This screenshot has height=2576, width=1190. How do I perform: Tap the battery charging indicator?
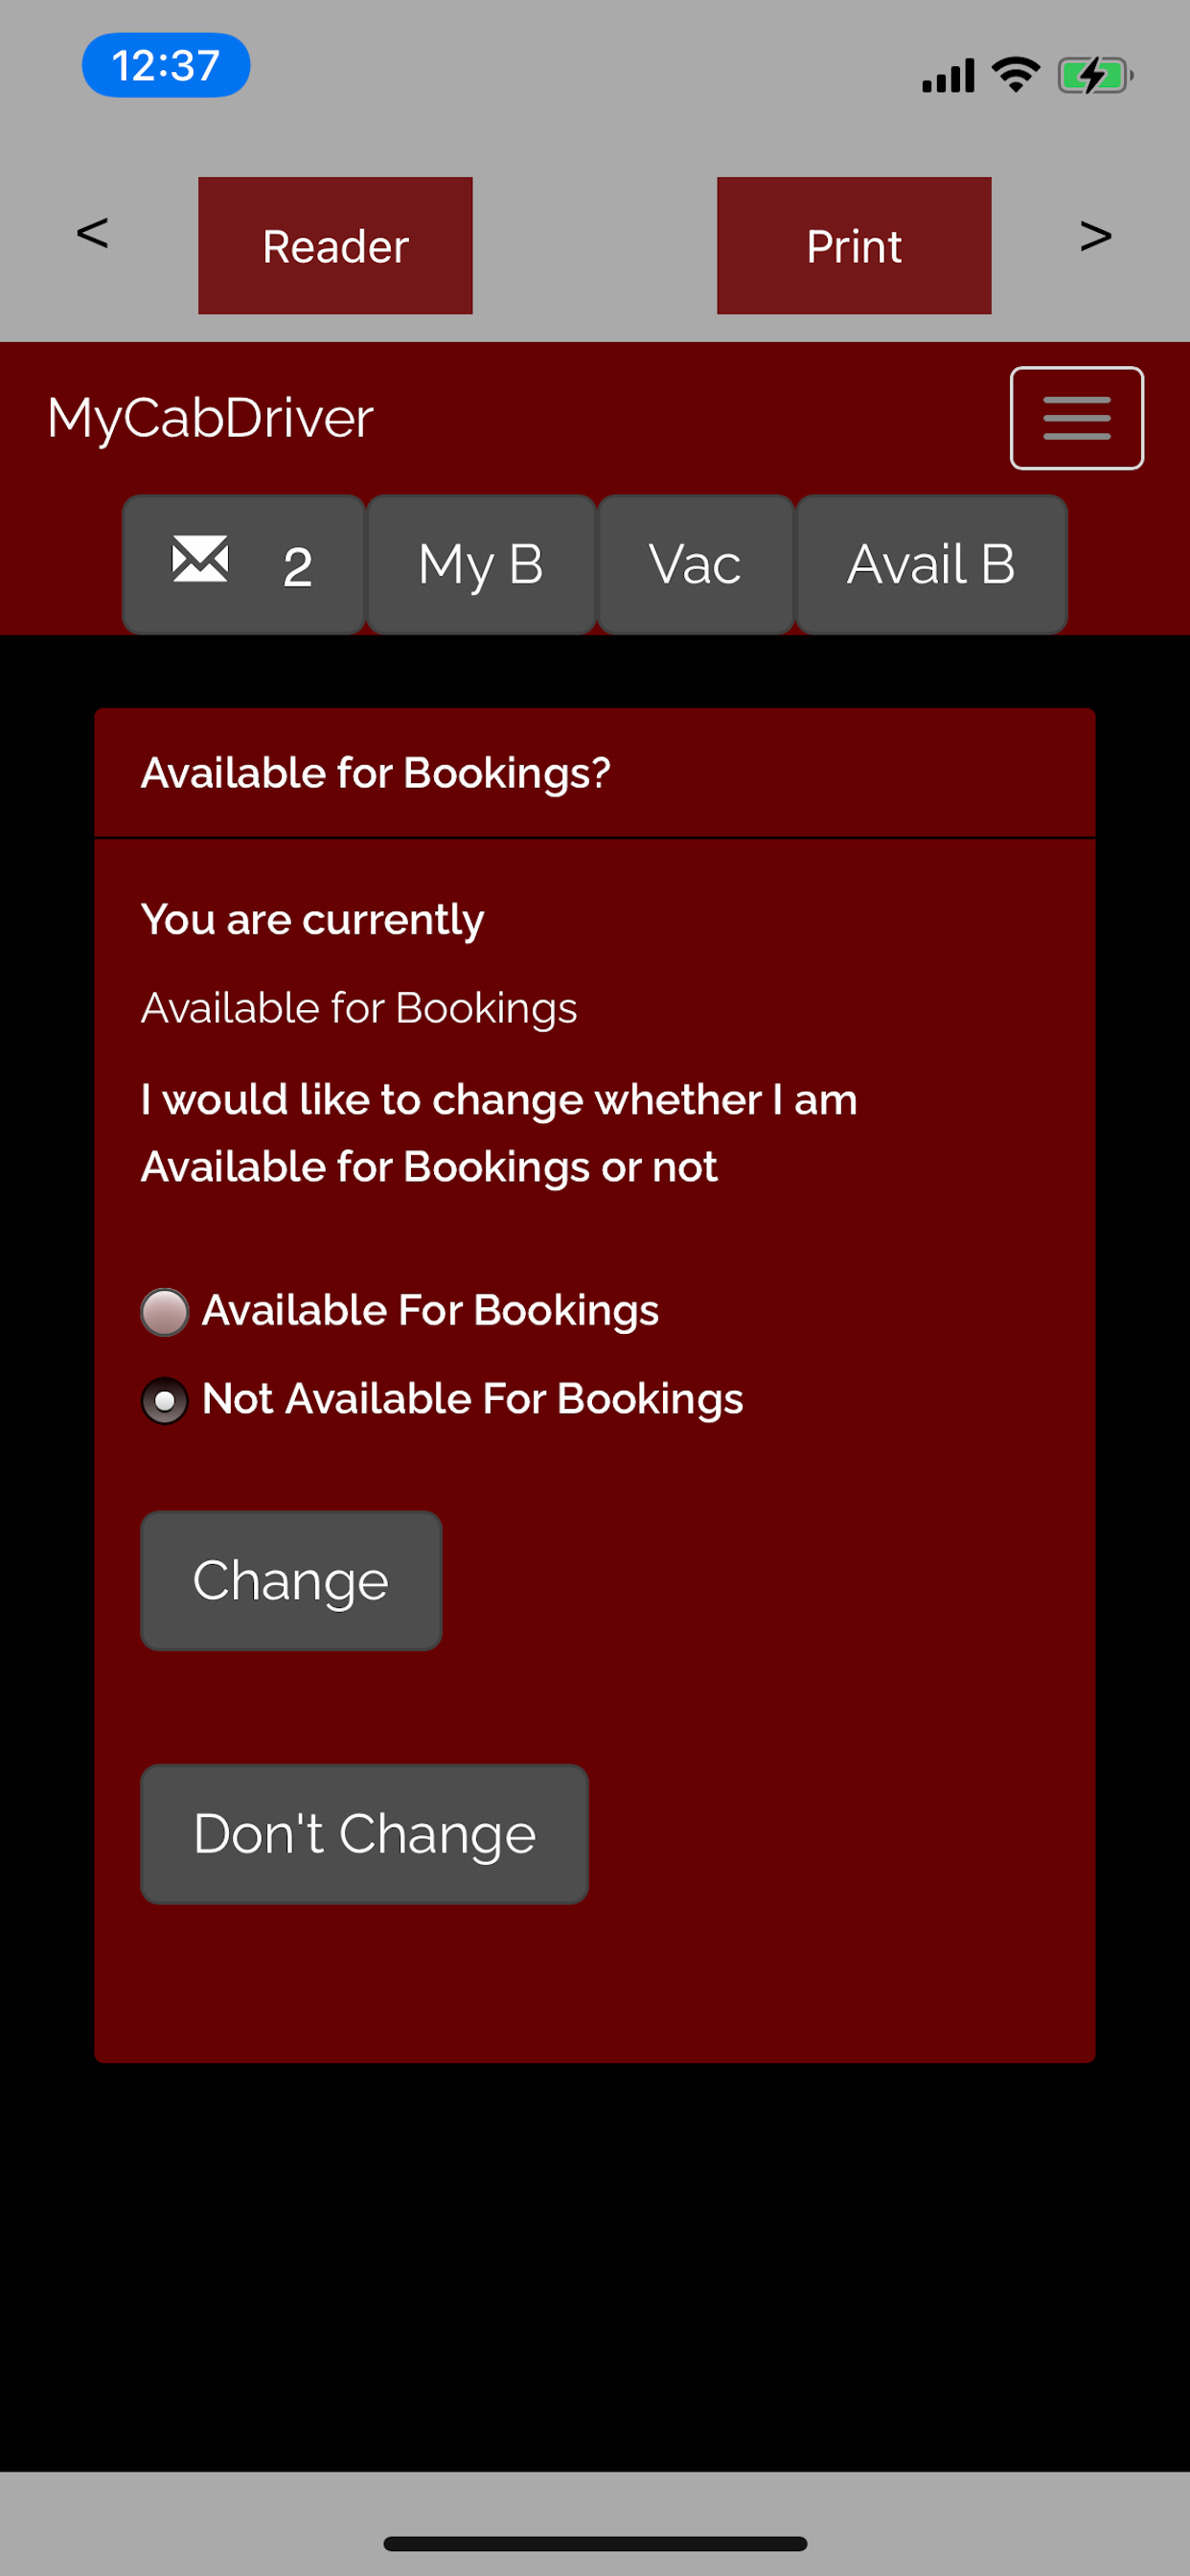1095,75
